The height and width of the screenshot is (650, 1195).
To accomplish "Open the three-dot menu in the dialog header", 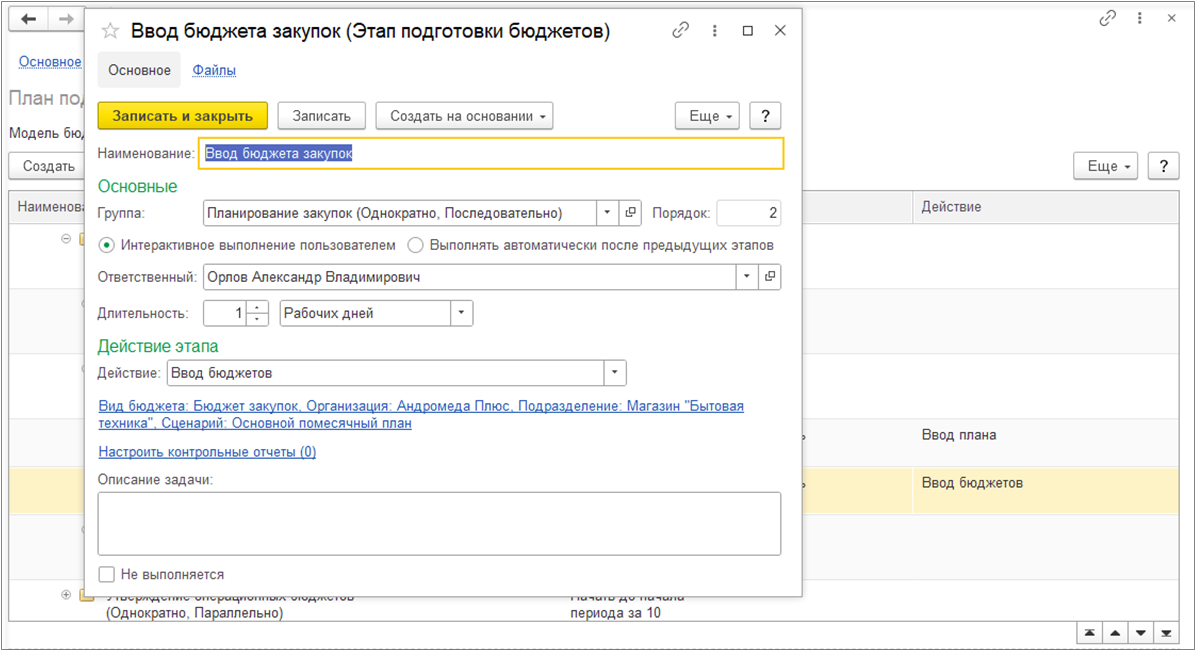I will (715, 31).
